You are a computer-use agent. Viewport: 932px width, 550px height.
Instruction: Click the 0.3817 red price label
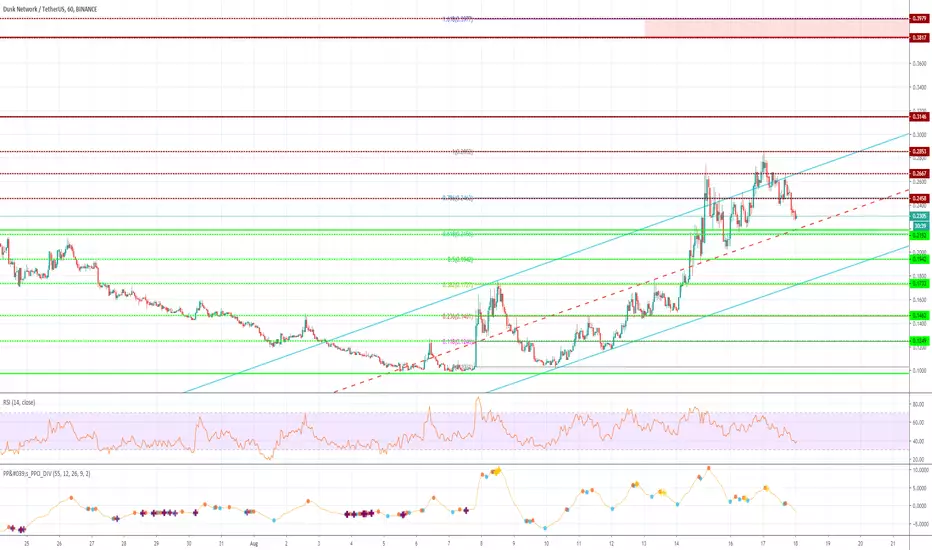[920, 37]
